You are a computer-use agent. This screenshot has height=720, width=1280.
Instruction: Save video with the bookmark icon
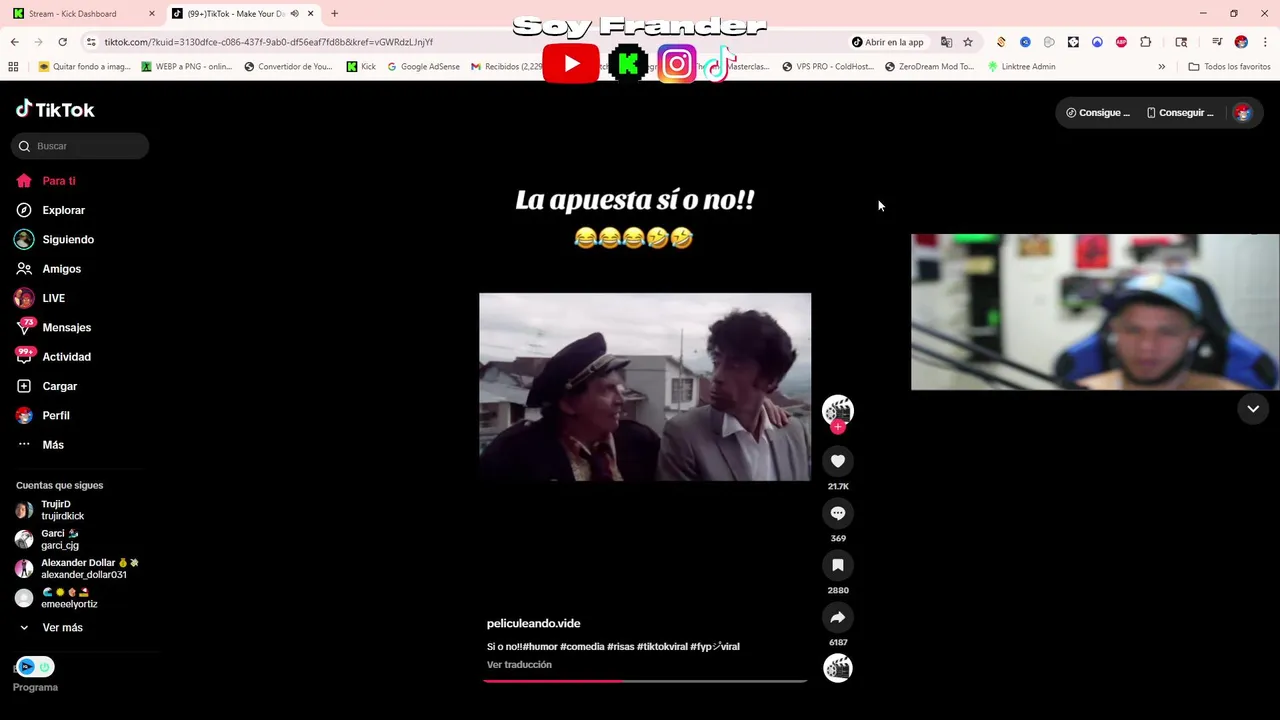[x=838, y=565]
